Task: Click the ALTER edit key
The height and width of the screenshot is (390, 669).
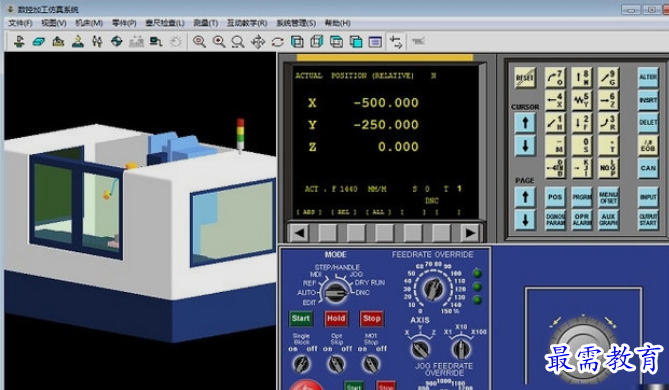Action: click(648, 77)
